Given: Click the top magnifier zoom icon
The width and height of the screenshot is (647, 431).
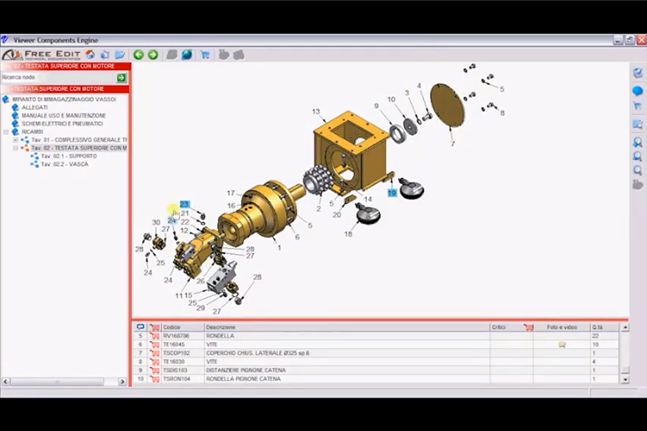Looking at the screenshot, I should (x=638, y=141).
